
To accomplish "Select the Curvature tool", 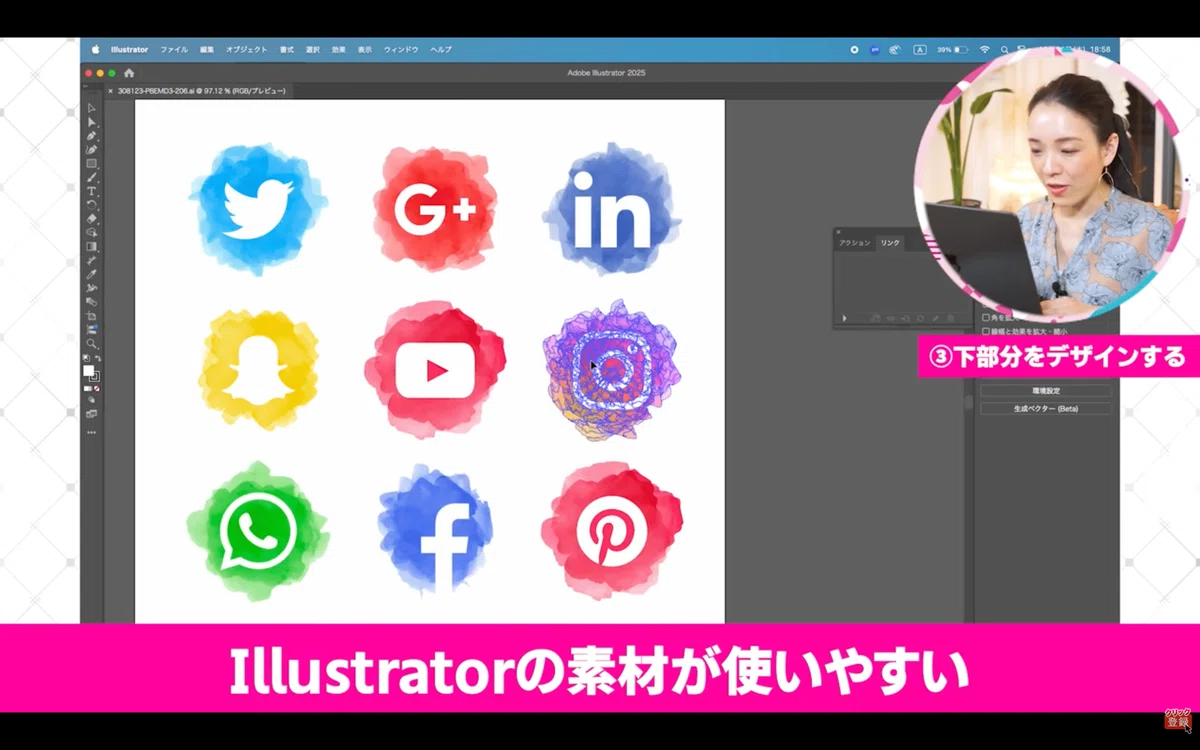I will [92, 149].
